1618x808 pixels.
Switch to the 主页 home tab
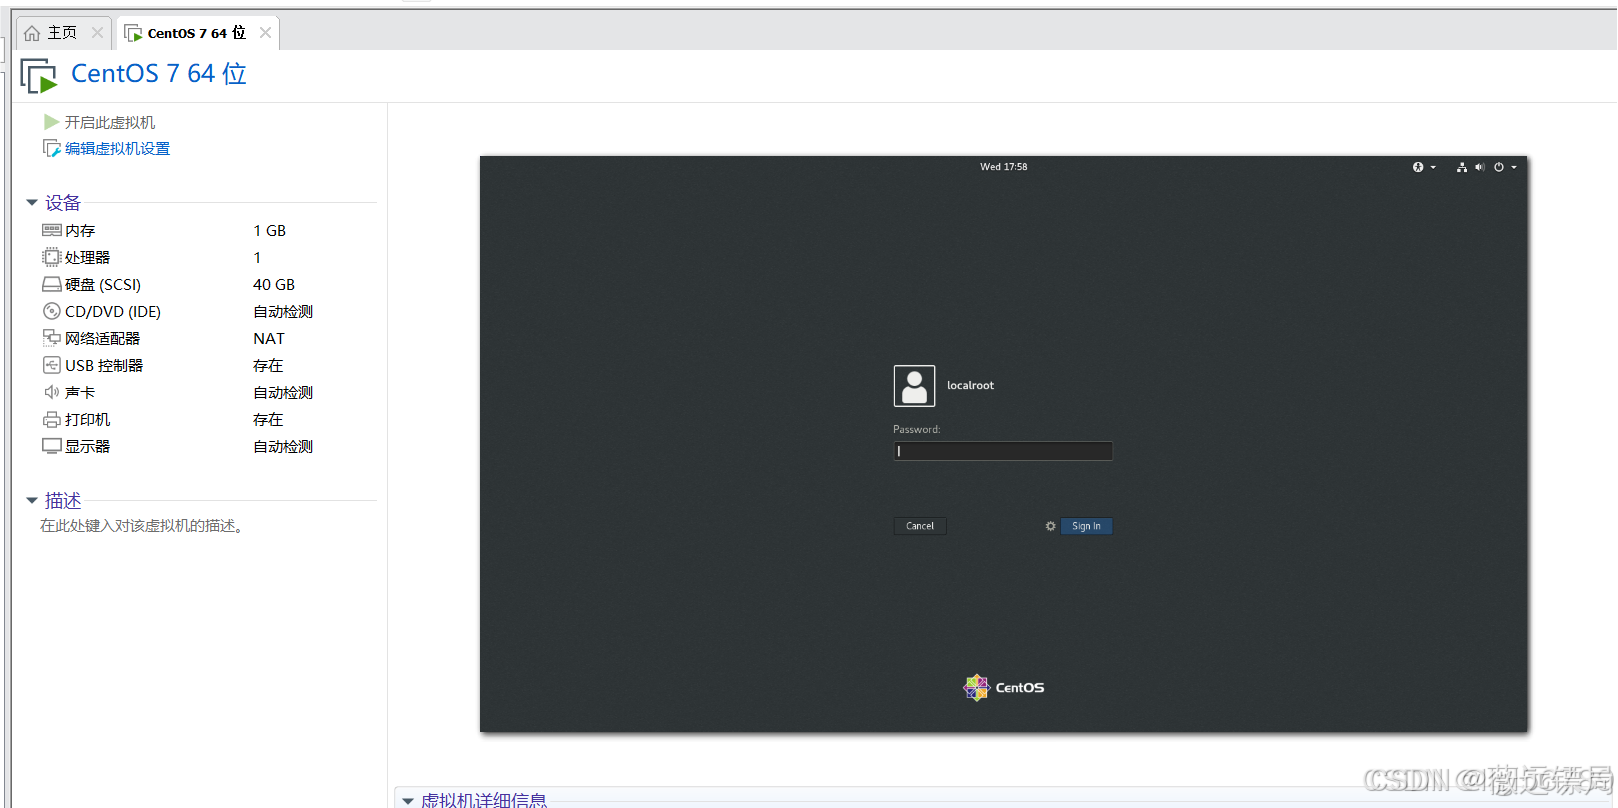pyautogui.click(x=62, y=33)
